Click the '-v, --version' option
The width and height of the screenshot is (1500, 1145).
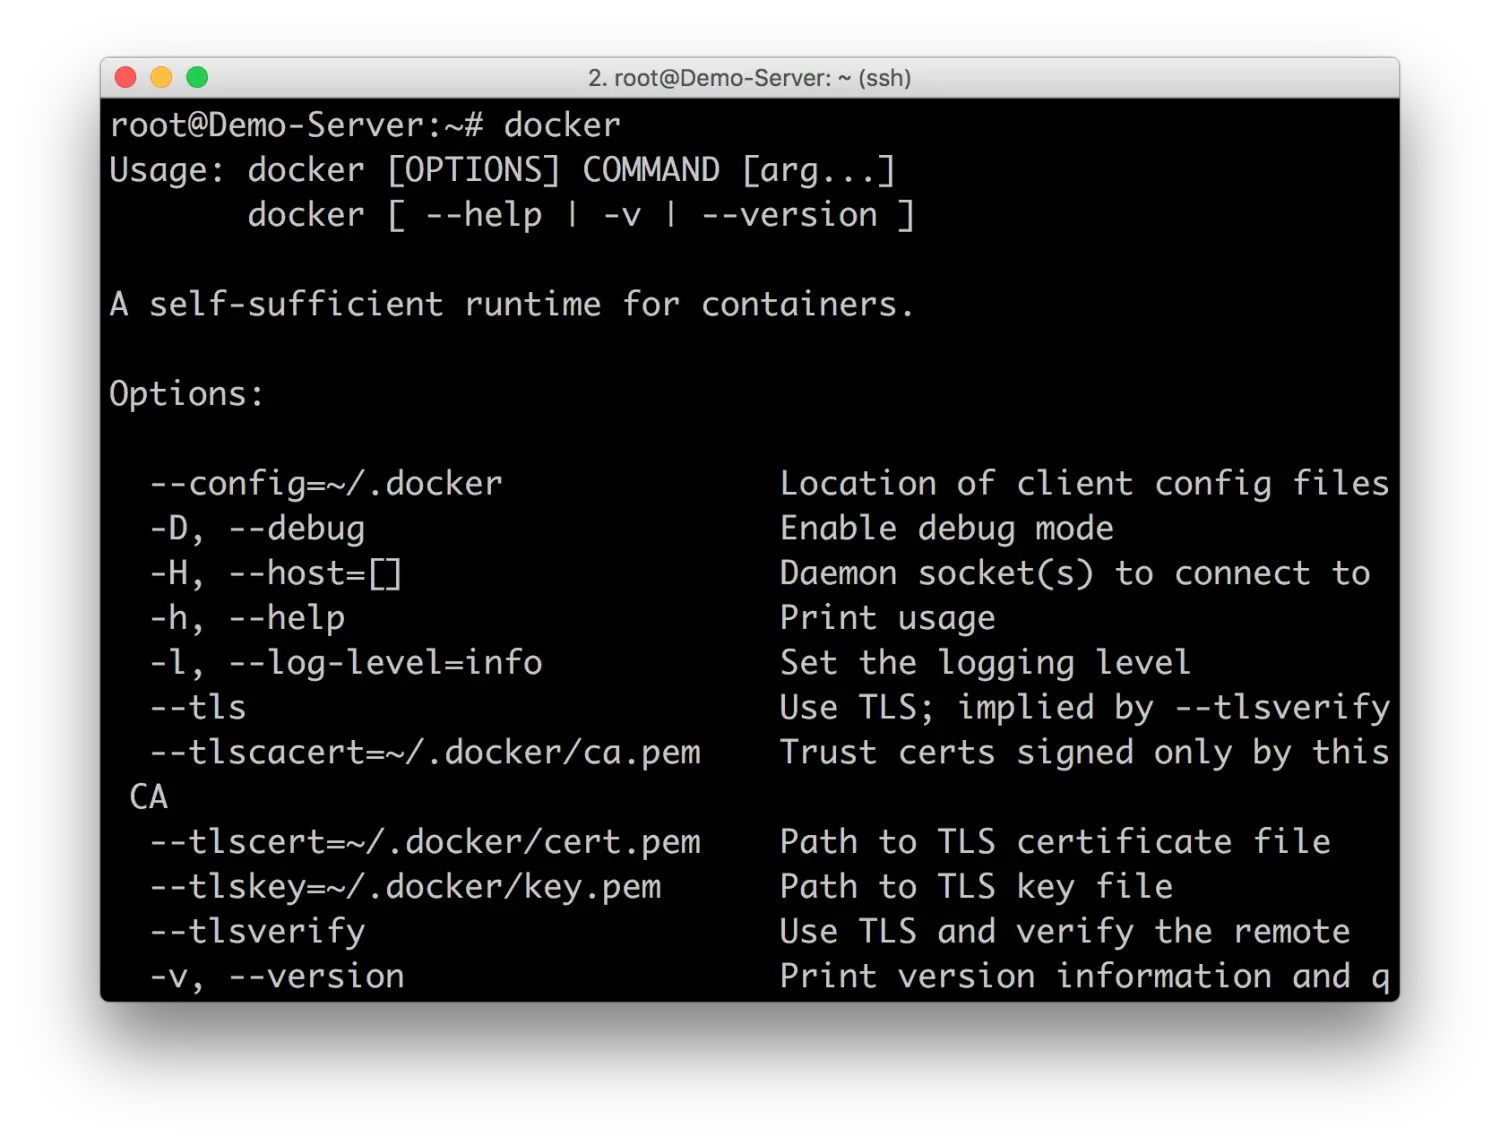(x=277, y=977)
